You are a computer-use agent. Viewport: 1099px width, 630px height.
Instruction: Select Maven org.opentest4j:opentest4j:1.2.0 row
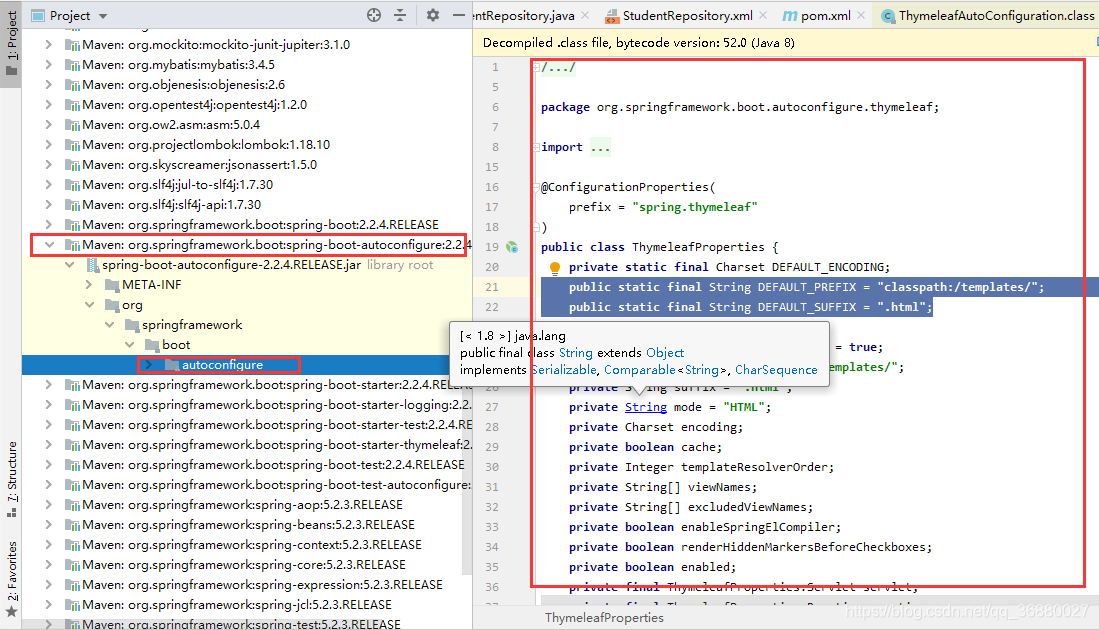point(247,104)
